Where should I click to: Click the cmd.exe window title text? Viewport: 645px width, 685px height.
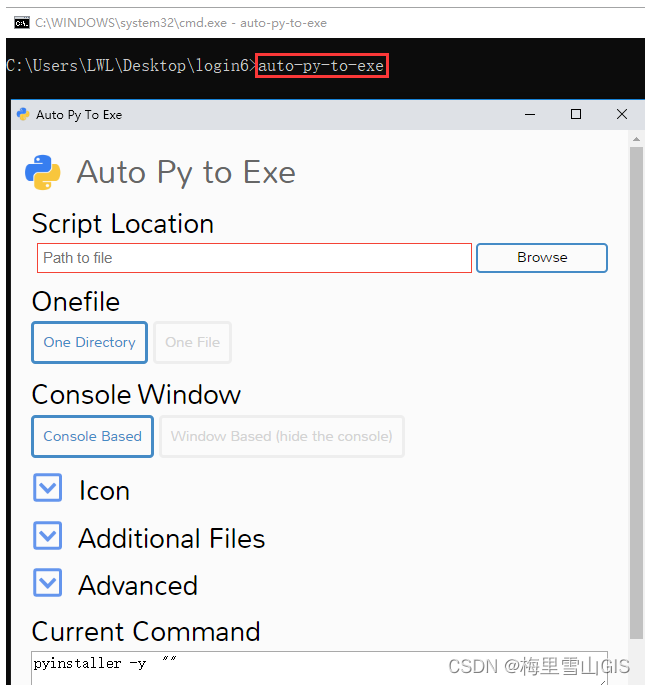[x=181, y=23]
